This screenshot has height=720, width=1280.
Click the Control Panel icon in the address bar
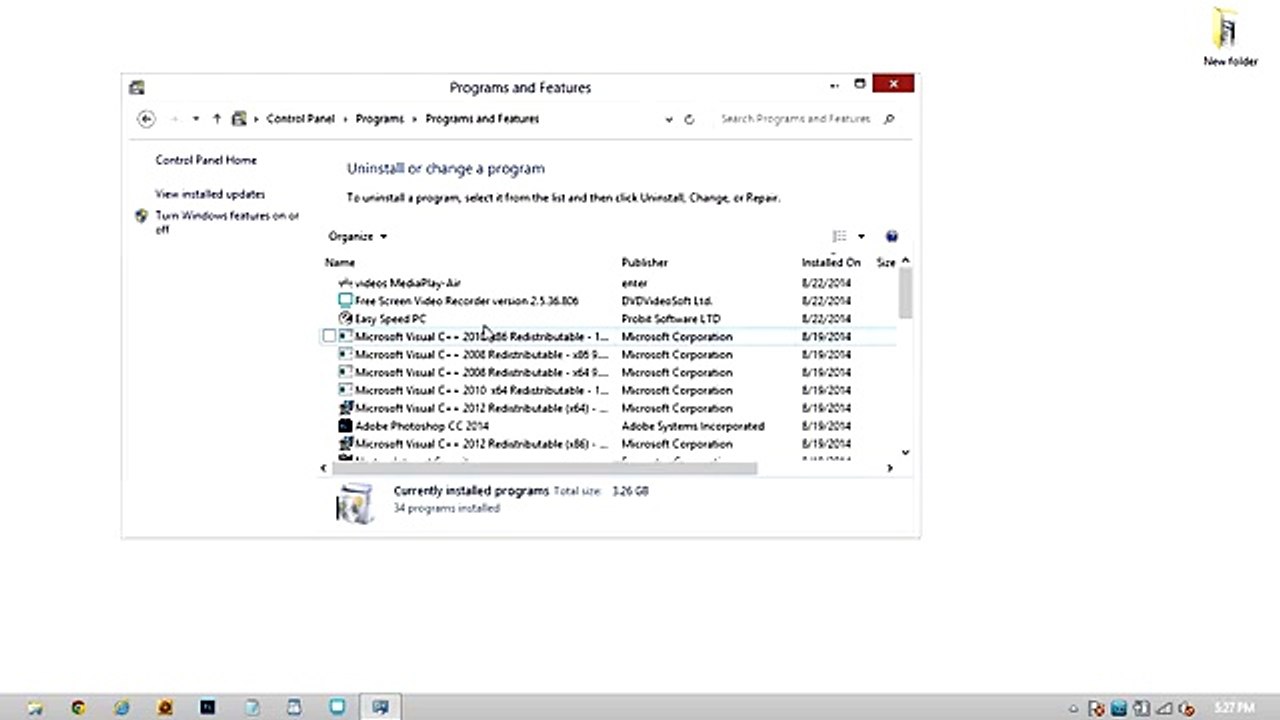pyautogui.click(x=239, y=119)
